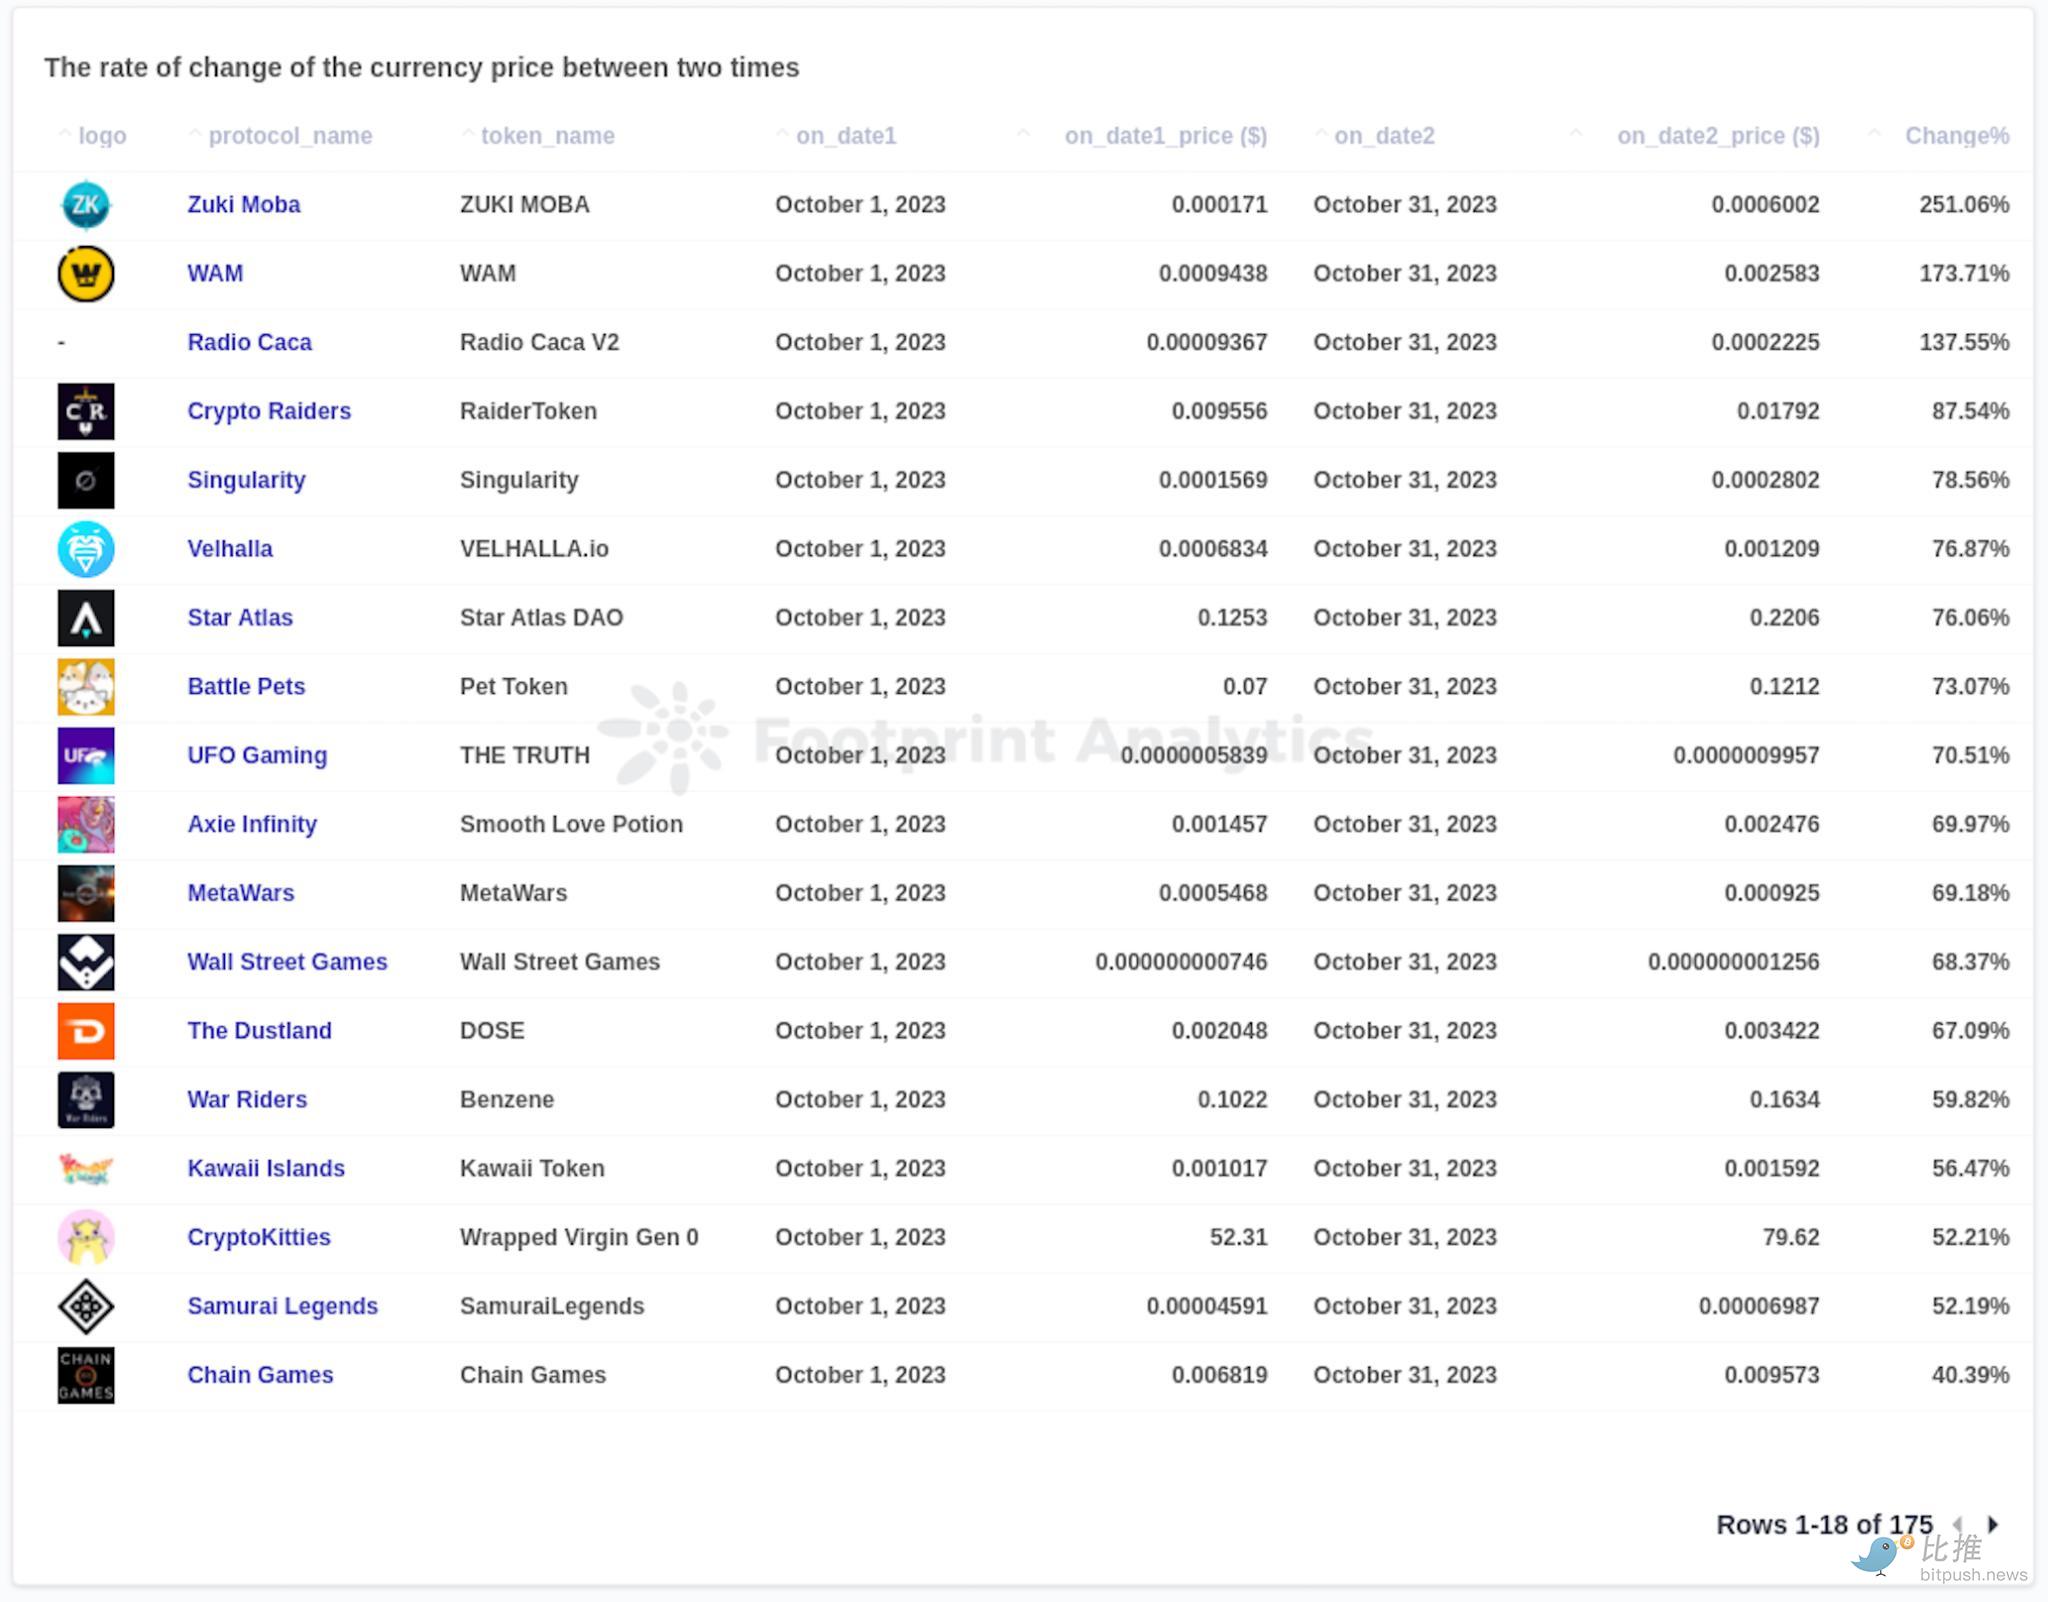
Task: Open the Kawaii Islands protocol link
Action: tap(266, 1169)
